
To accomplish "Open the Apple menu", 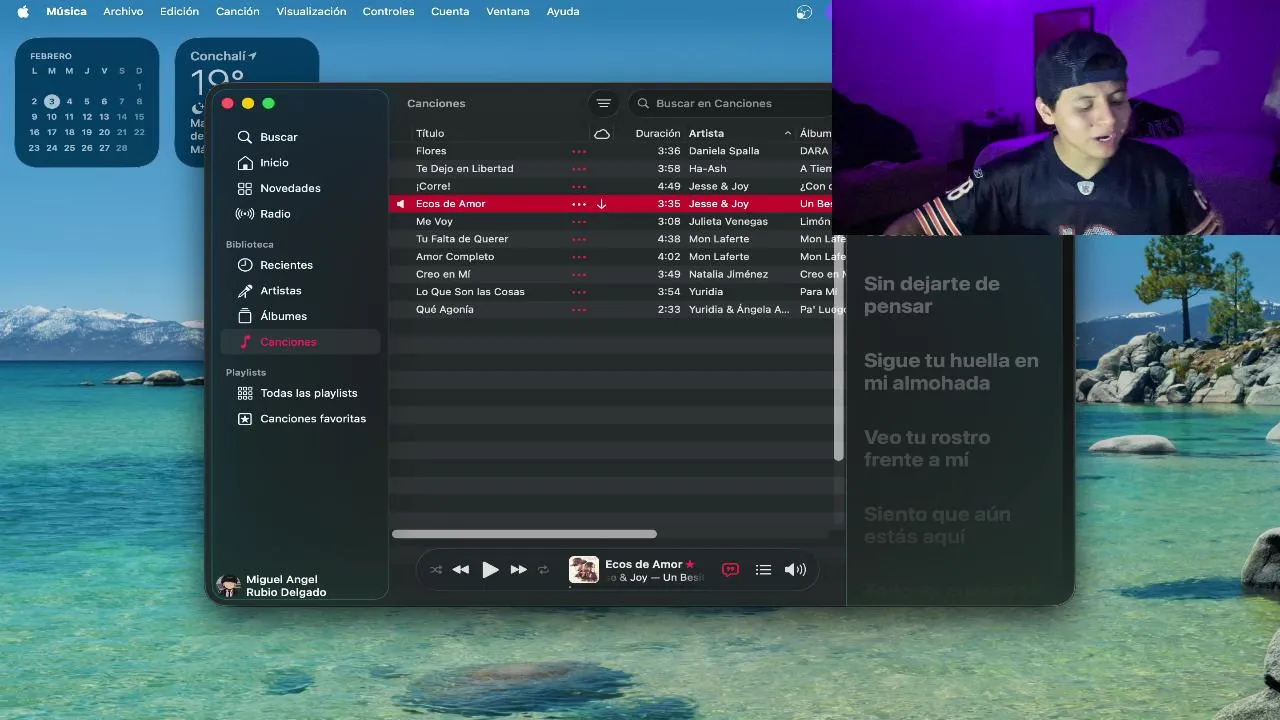I will coord(22,11).
